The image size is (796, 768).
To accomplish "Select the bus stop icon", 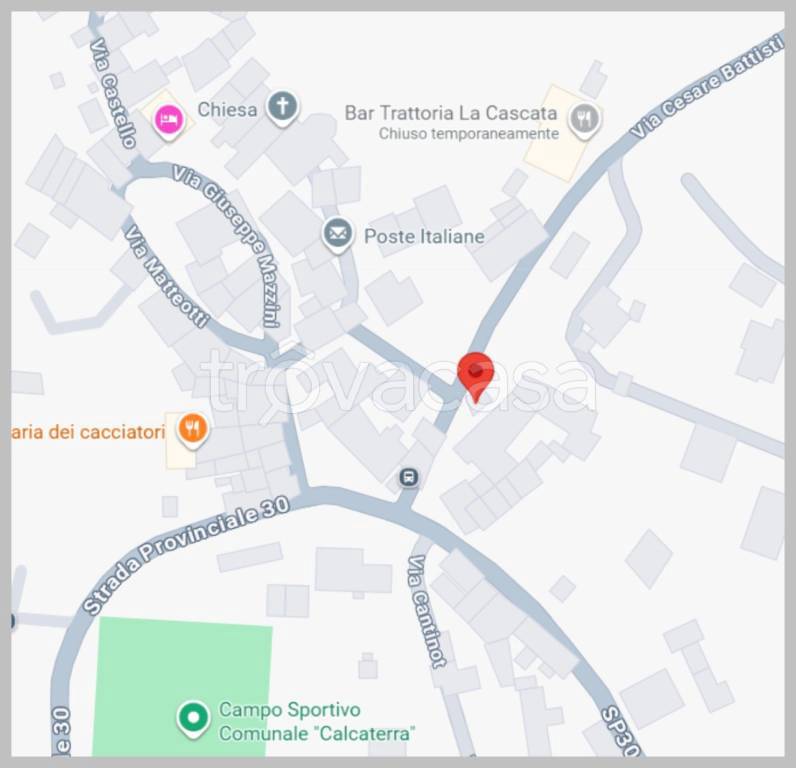I will [x=409, y=478].
